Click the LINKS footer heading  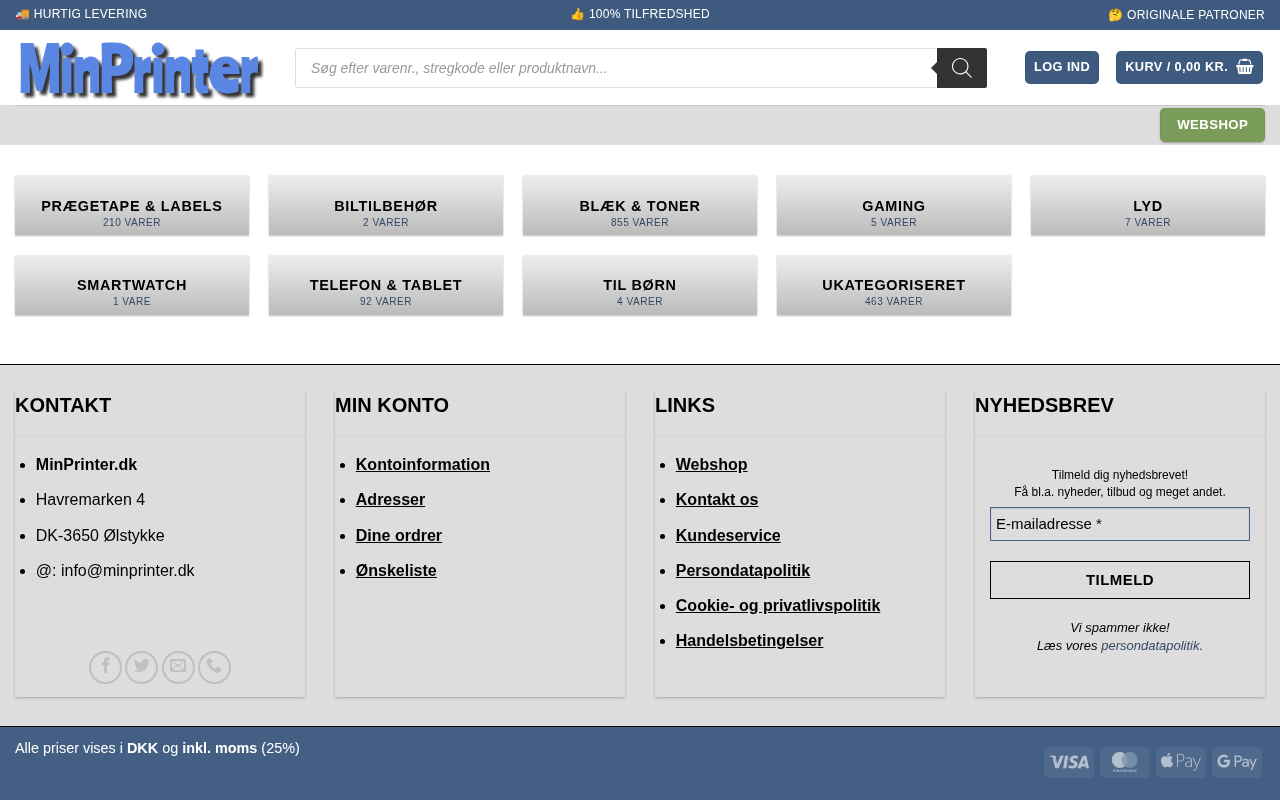(x=685, y=405)
